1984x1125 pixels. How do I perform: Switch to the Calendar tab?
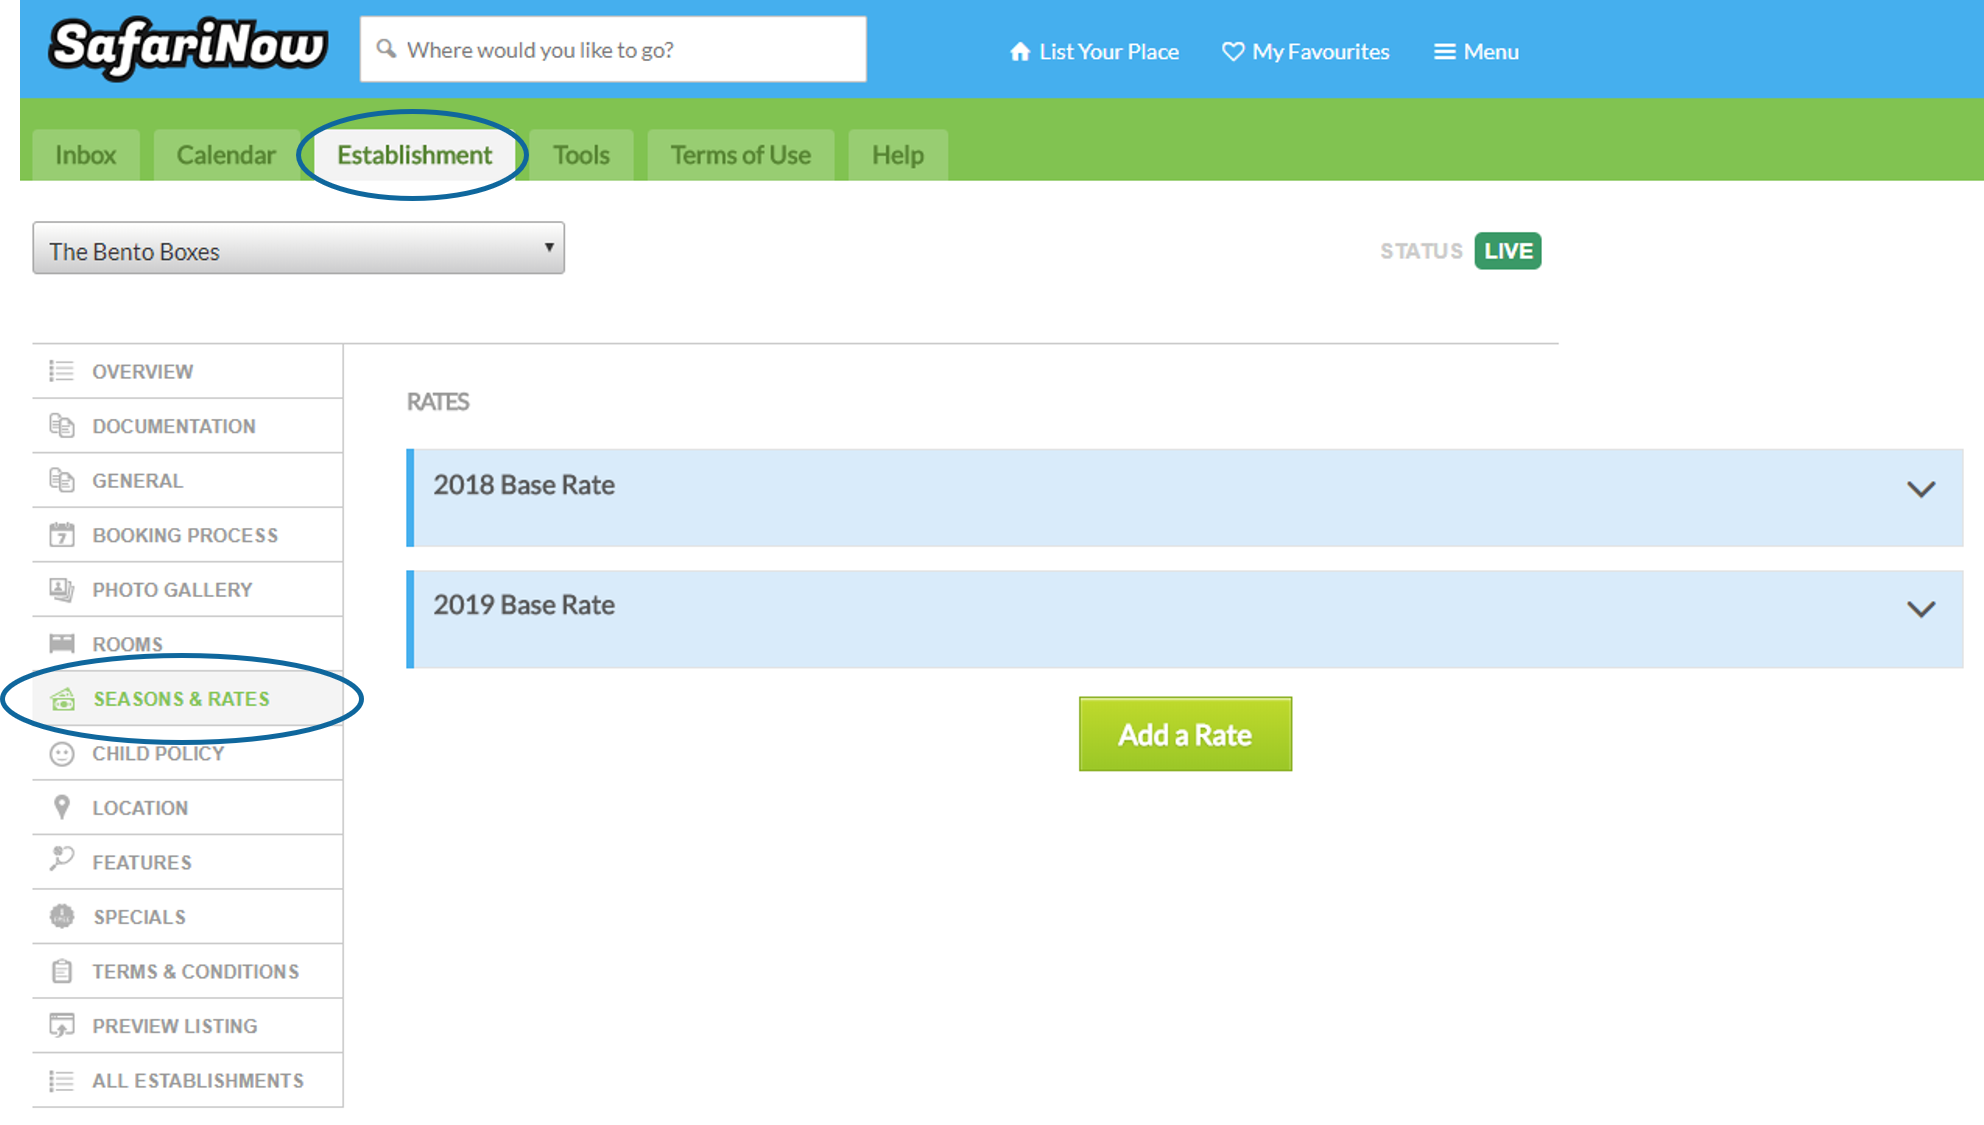pyautogui.click(x=226, y=155)
